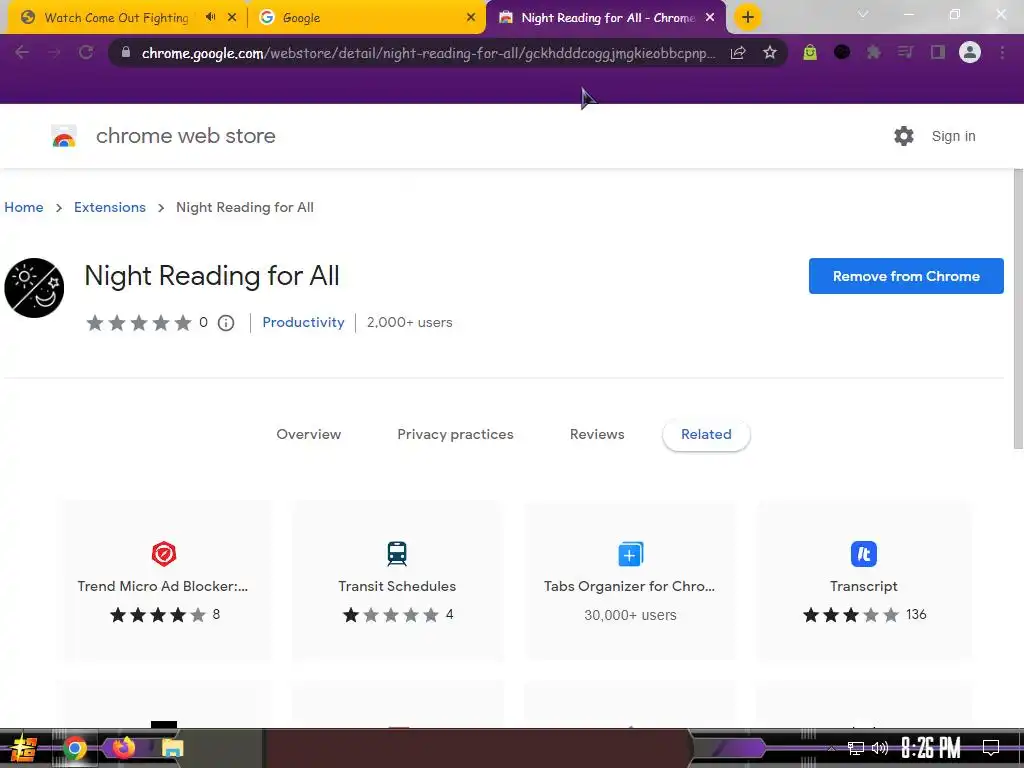1024x768 pixels.
Task: Toggle the browser side panel
Action: click(938, 52)
